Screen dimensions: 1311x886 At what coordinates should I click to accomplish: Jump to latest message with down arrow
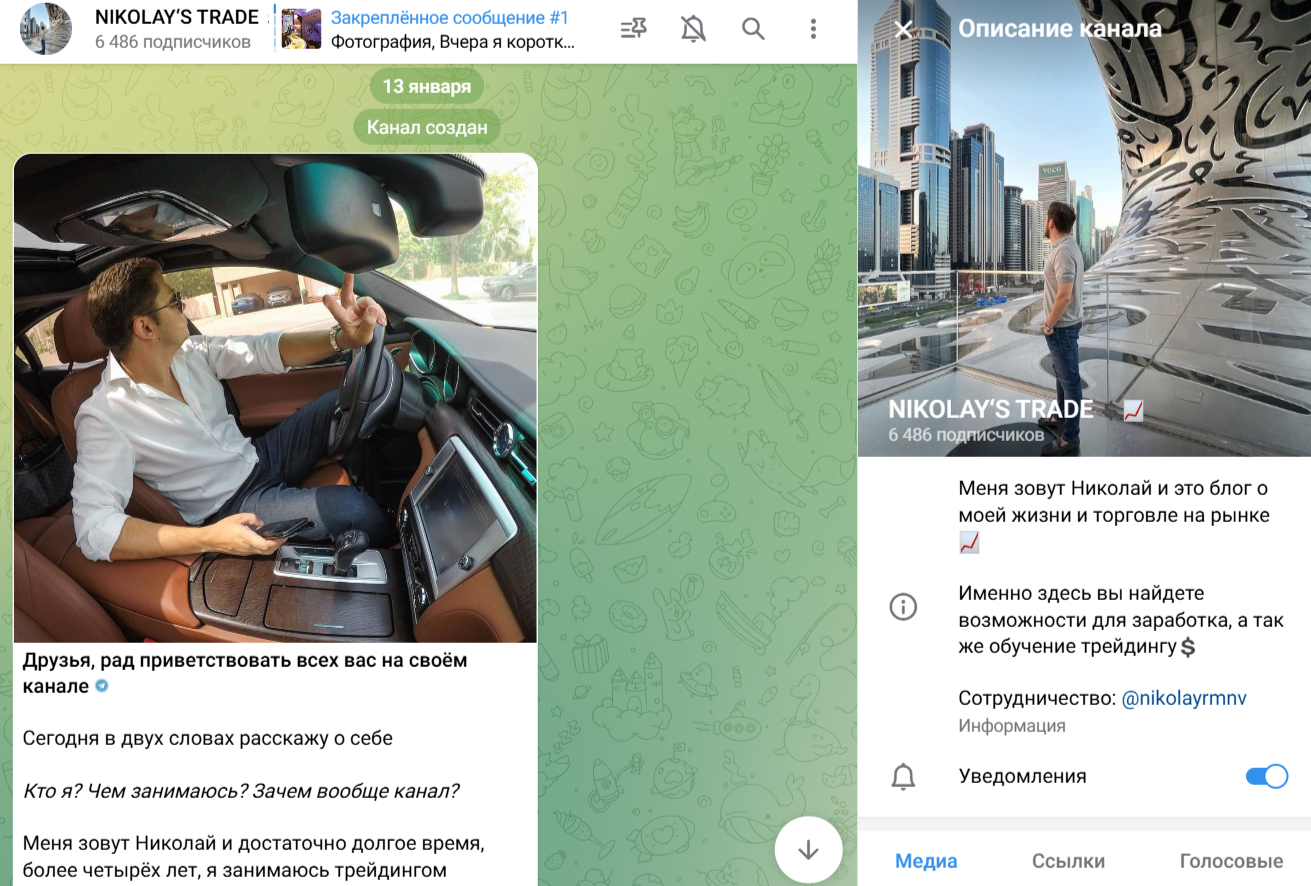pyautogui.click(x=808, y=850)
